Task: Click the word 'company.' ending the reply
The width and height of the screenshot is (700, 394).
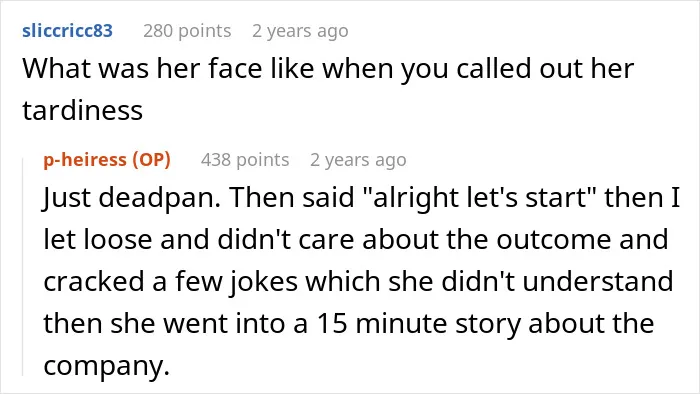Action: 107,366
